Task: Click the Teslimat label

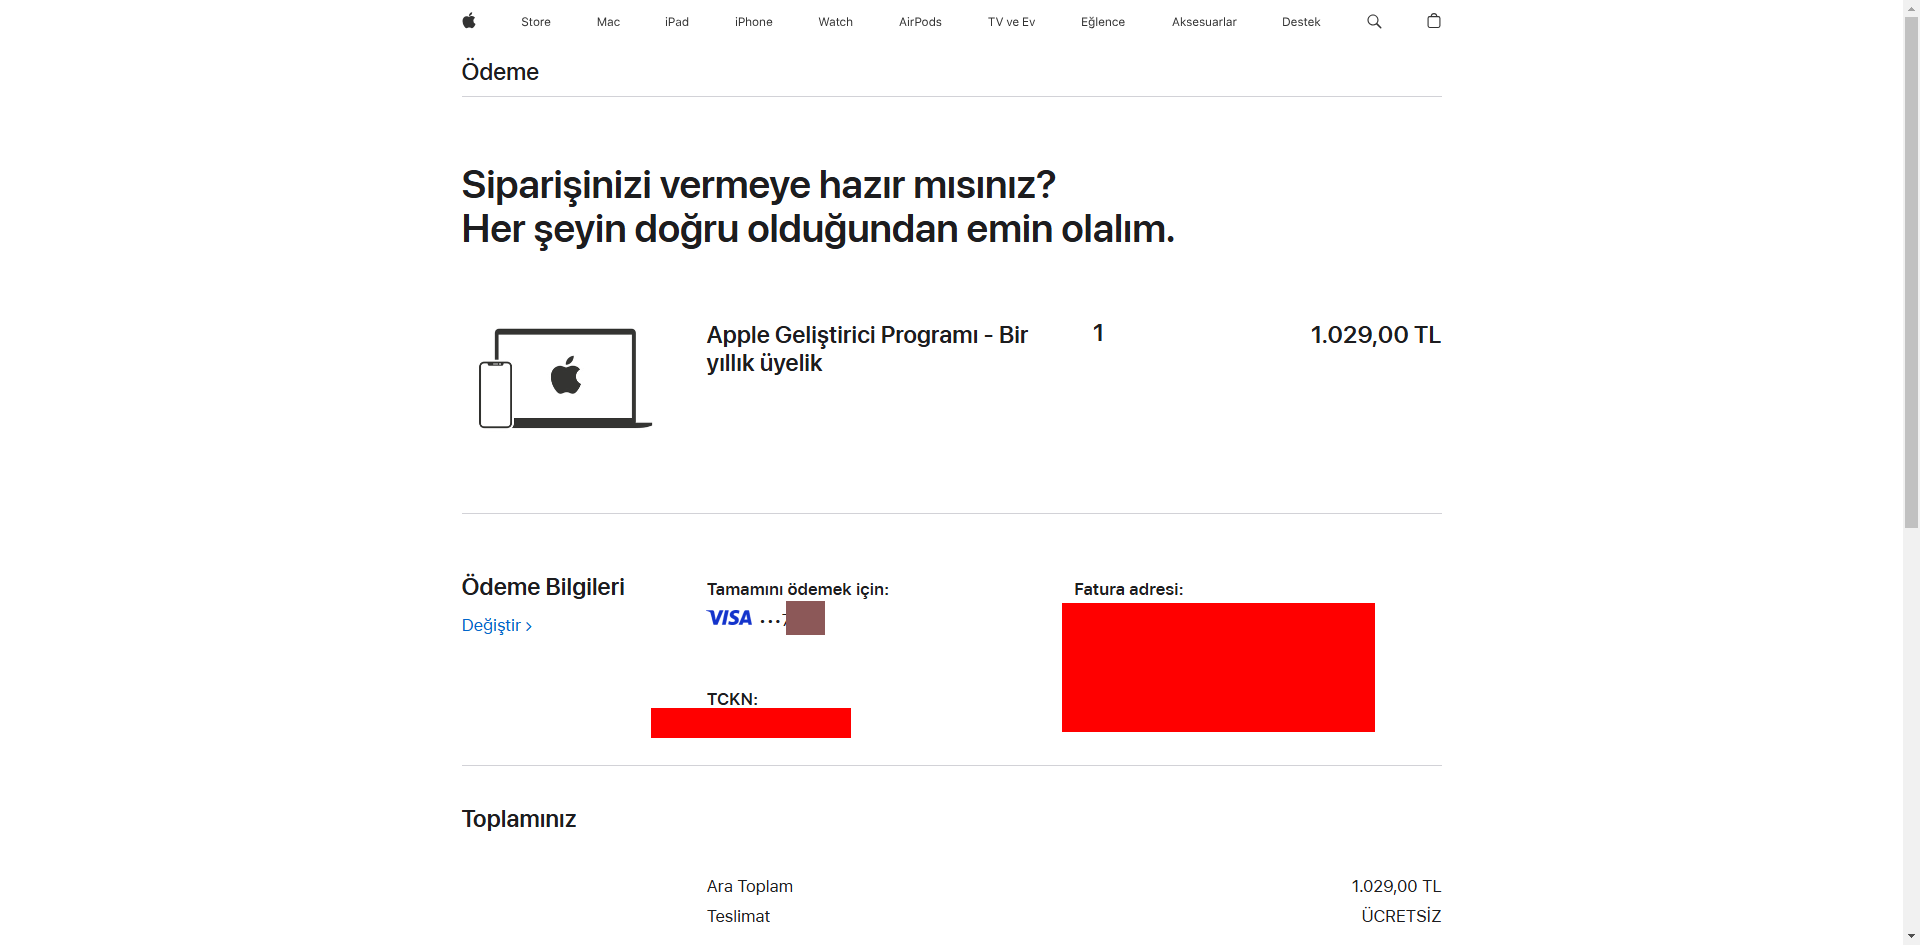Action: click(x=738, y=917)
